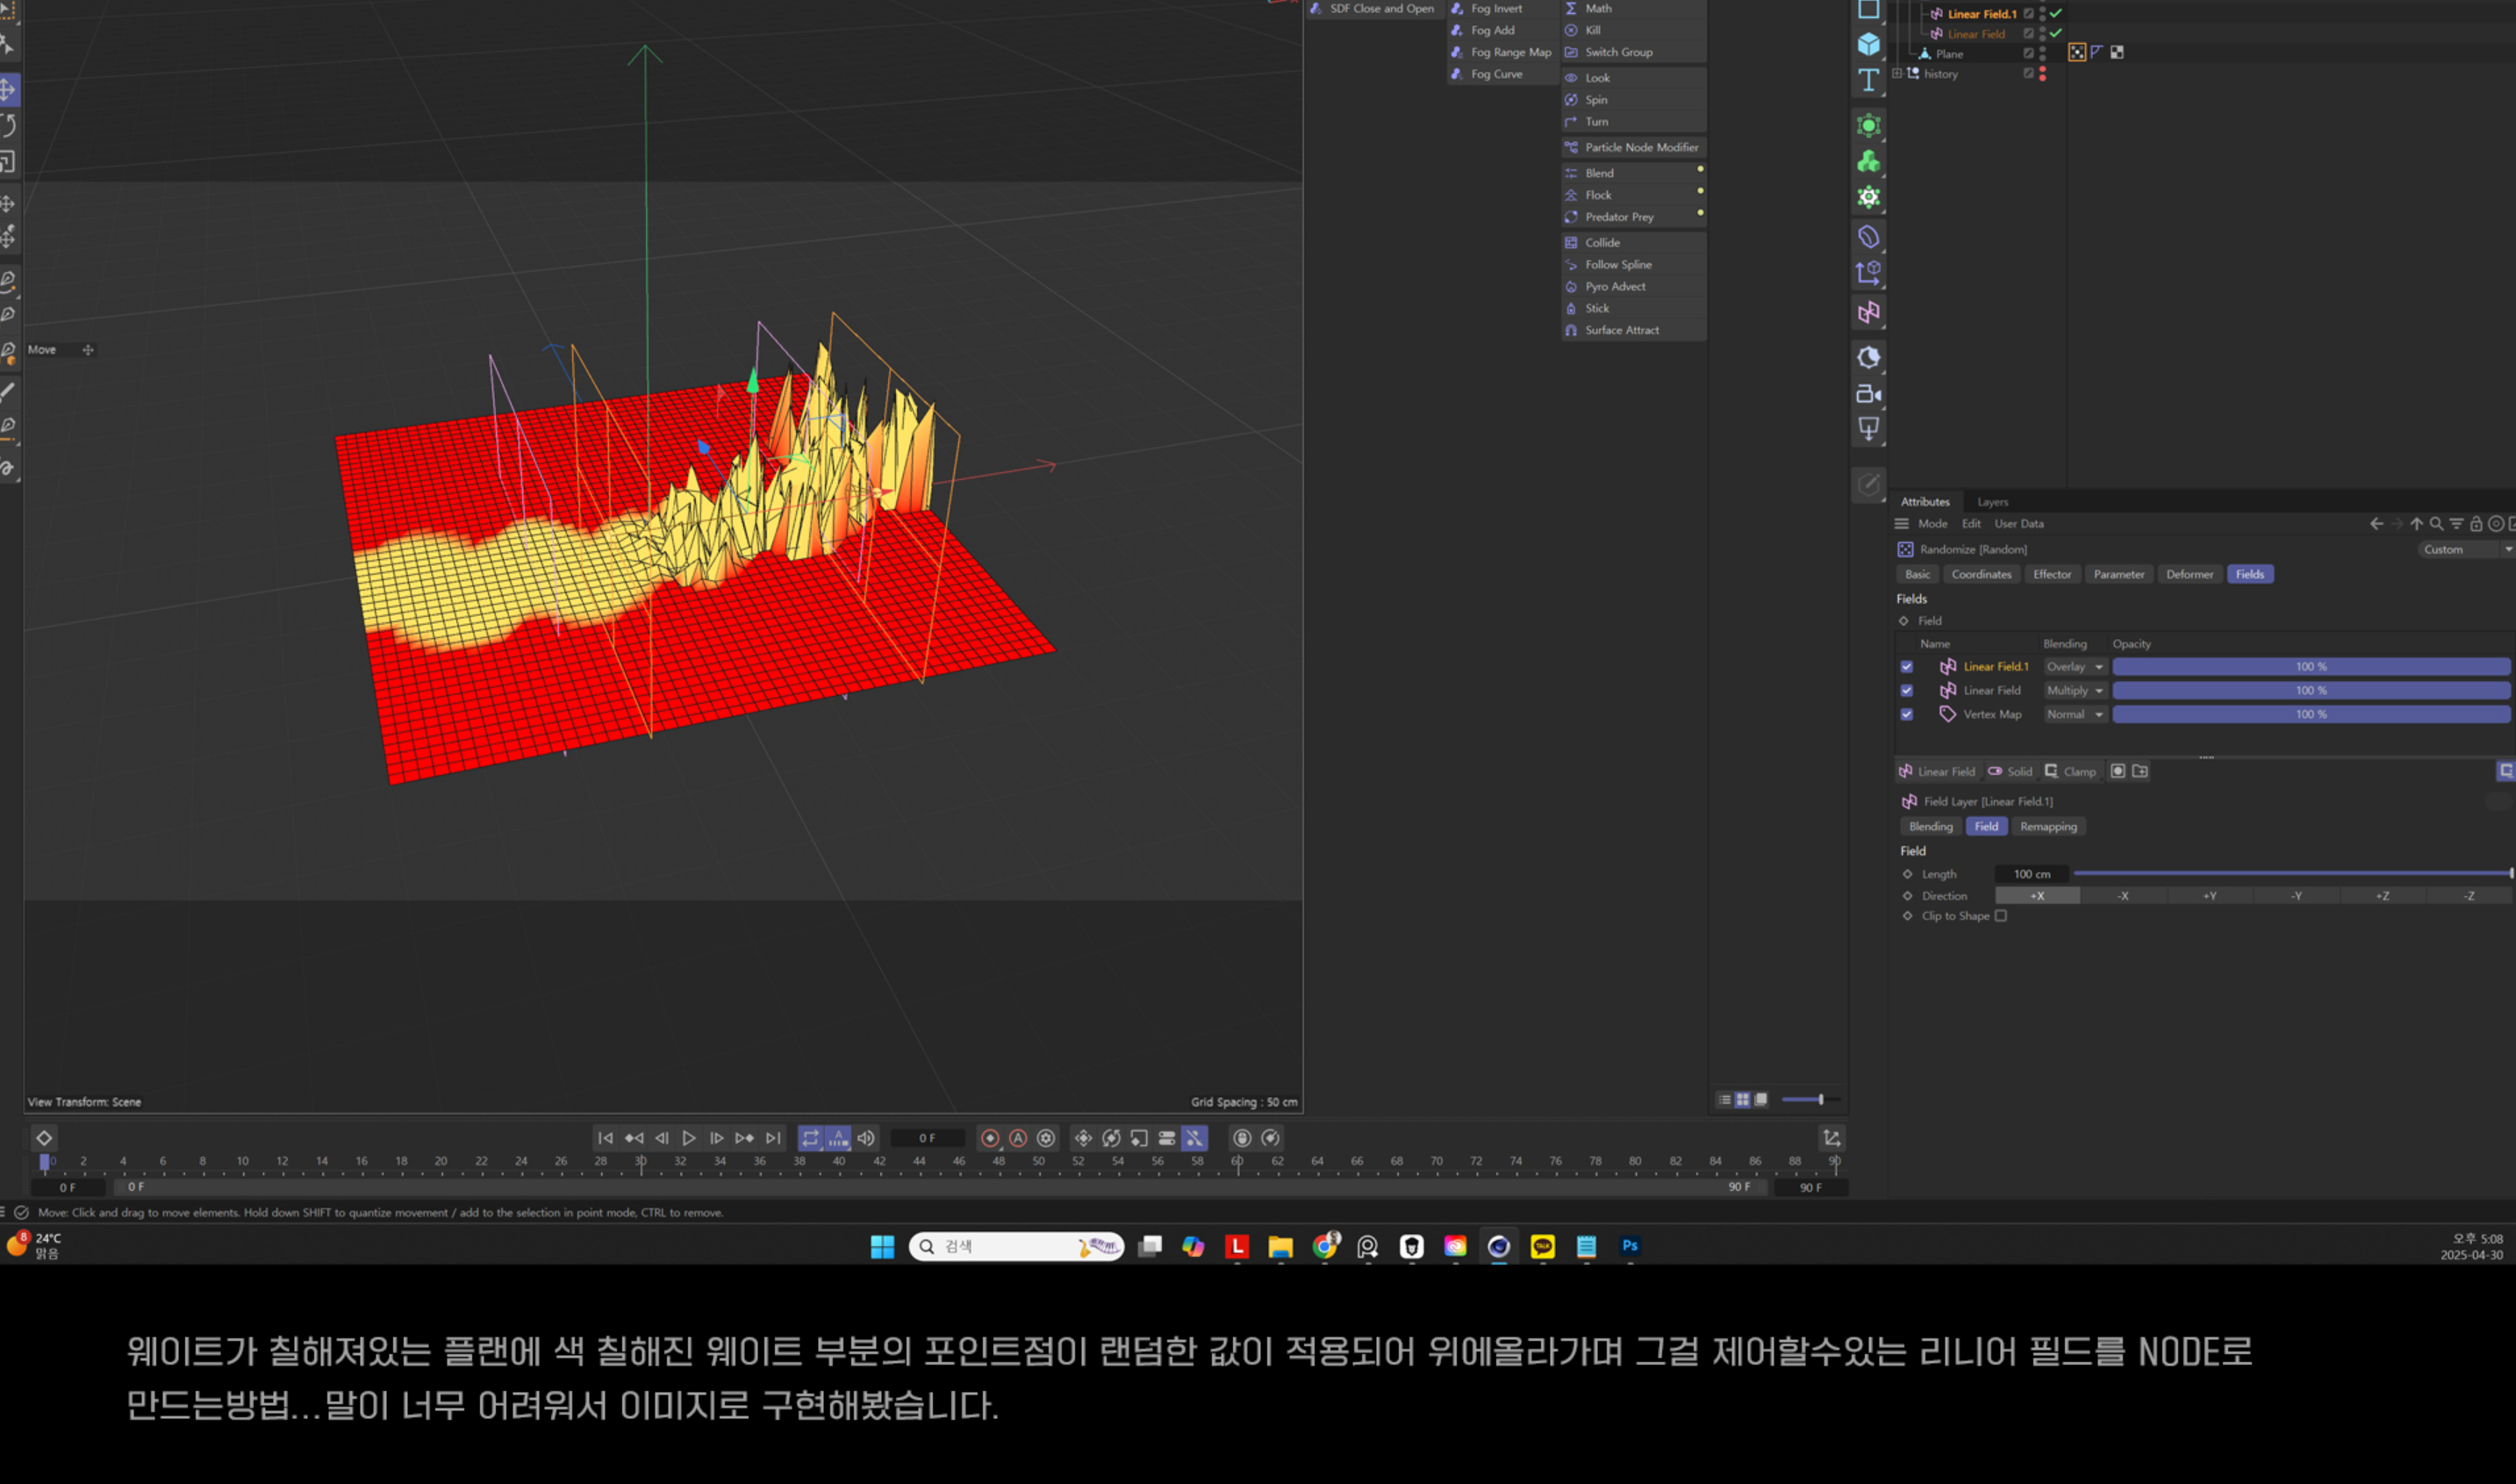Viewport: 2516px width, 1484px height.
Task: Toggle timeline sound speaker icon
Action: tap(866, 1138)
